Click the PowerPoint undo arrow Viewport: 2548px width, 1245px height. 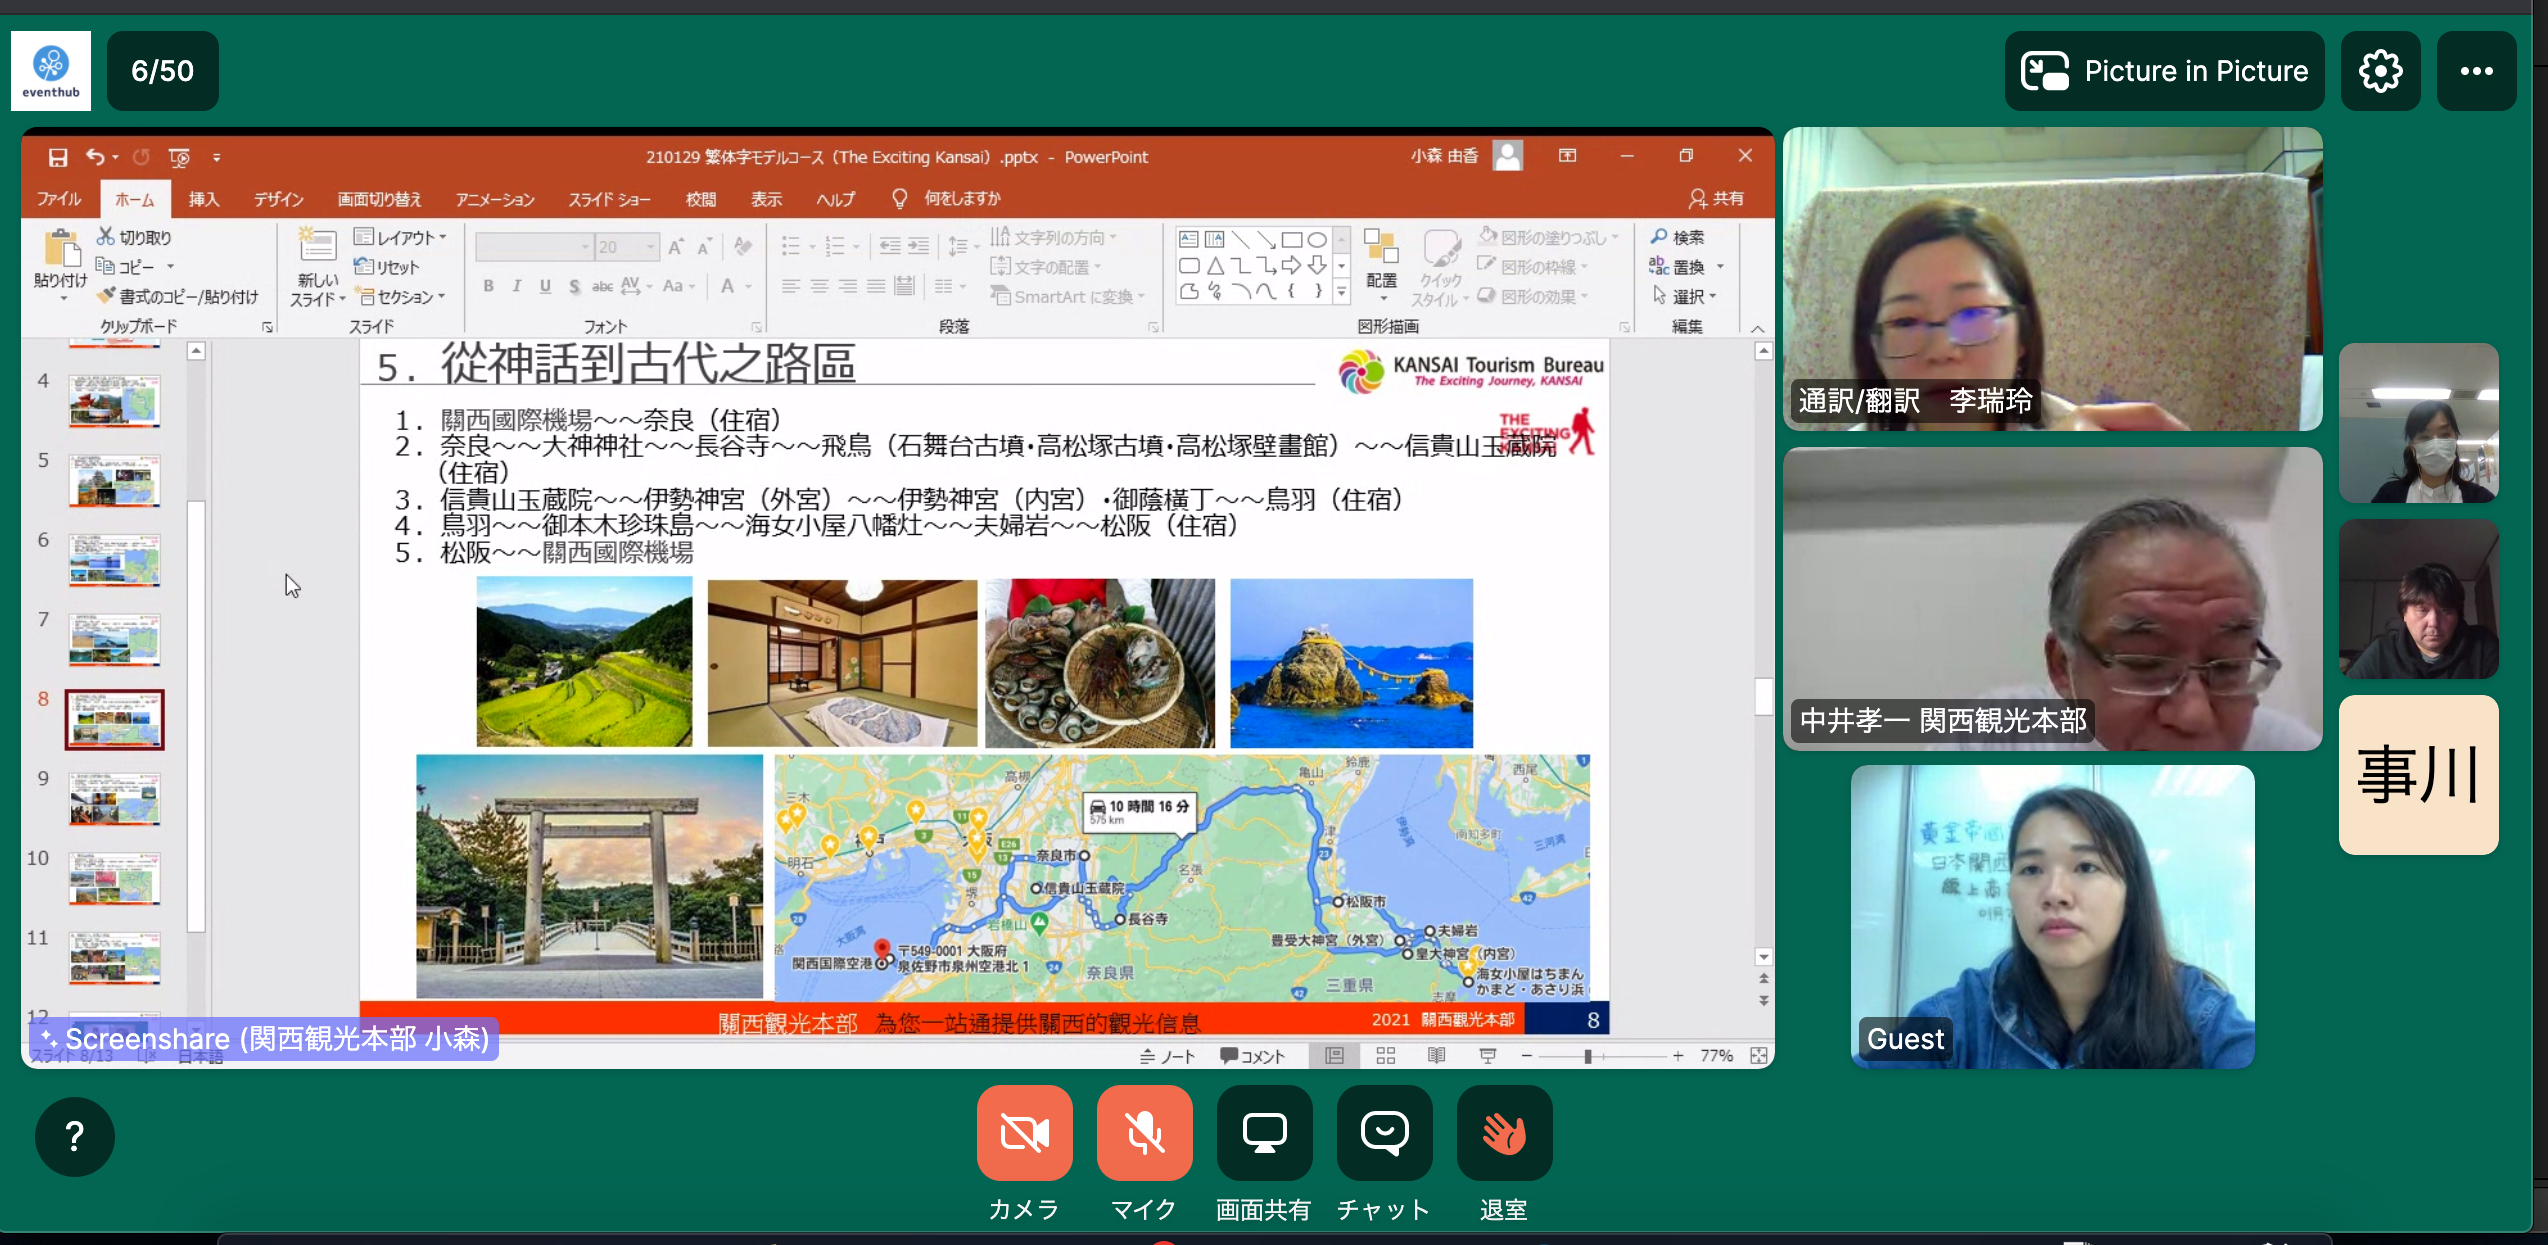coord(95,157)
